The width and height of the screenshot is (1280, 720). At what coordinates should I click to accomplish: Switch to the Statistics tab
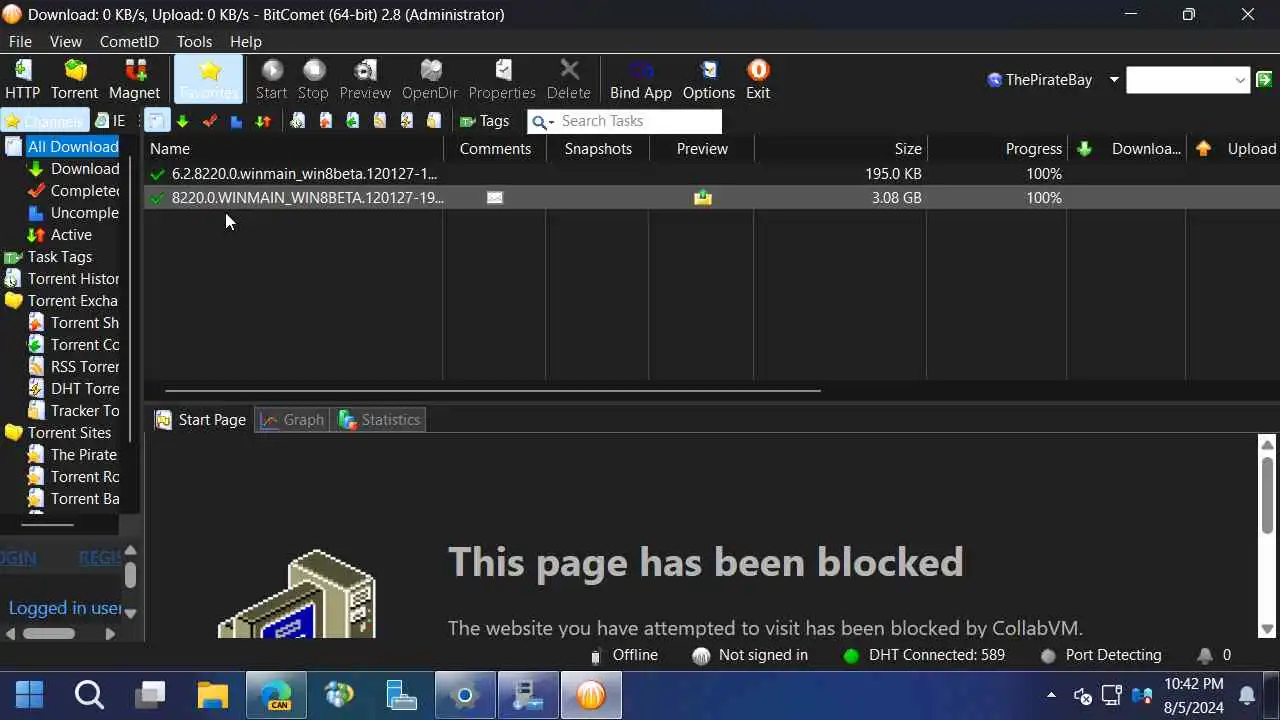tap(380, 420)
